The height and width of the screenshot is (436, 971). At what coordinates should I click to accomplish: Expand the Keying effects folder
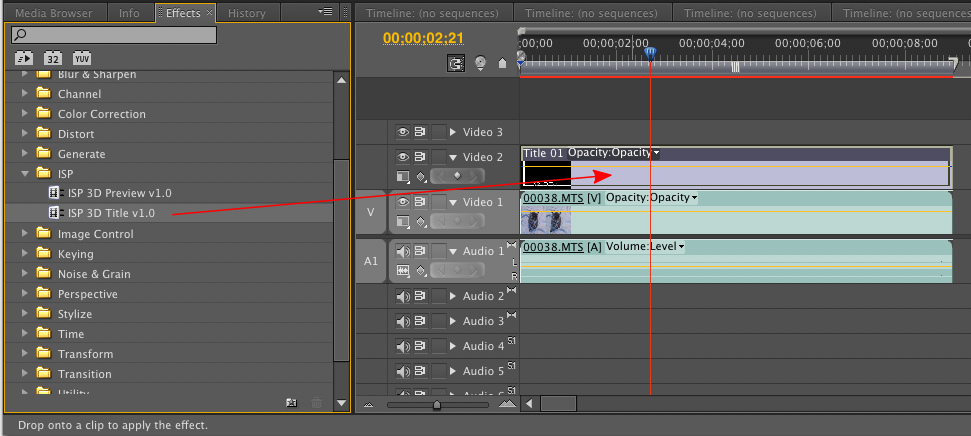(25, 253)
